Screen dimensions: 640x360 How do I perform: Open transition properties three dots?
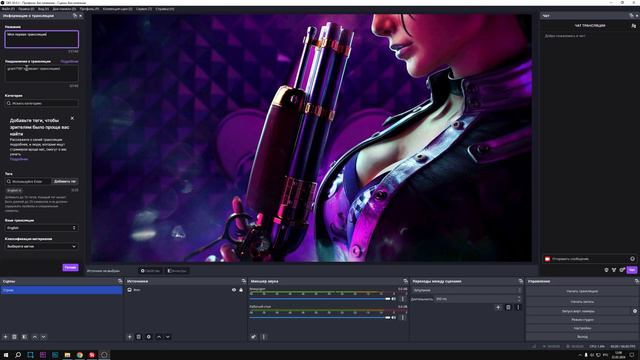(x=518, y=307)
